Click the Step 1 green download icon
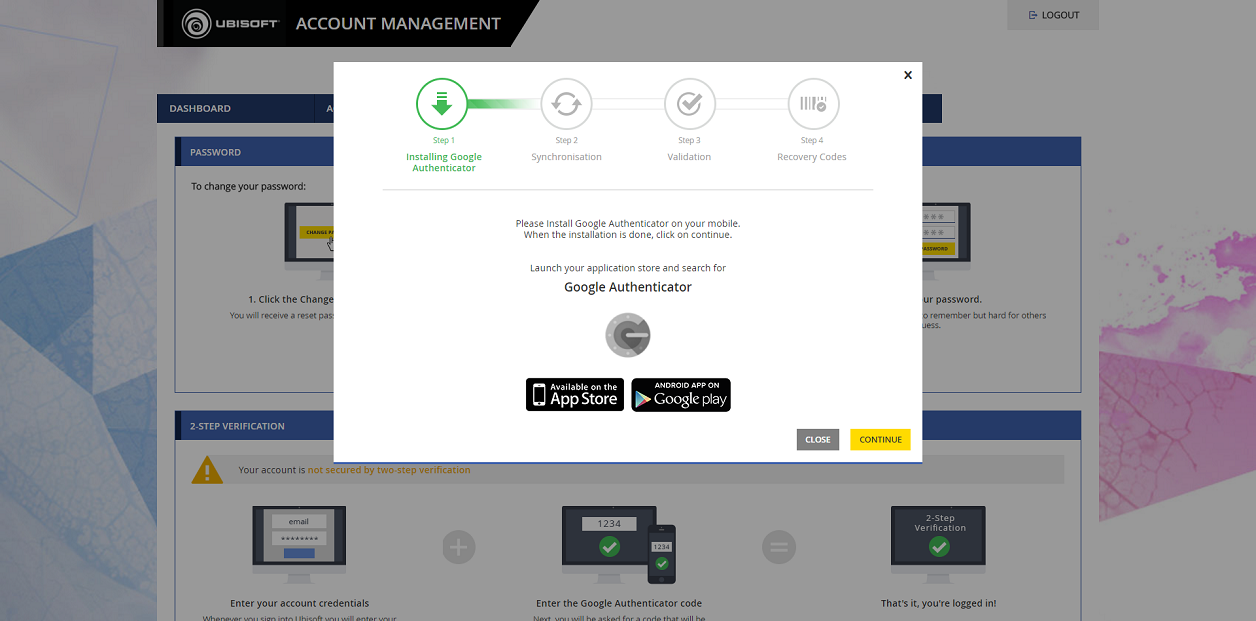This screenshot has width=1256, height=621. click(x=442, y=104)
